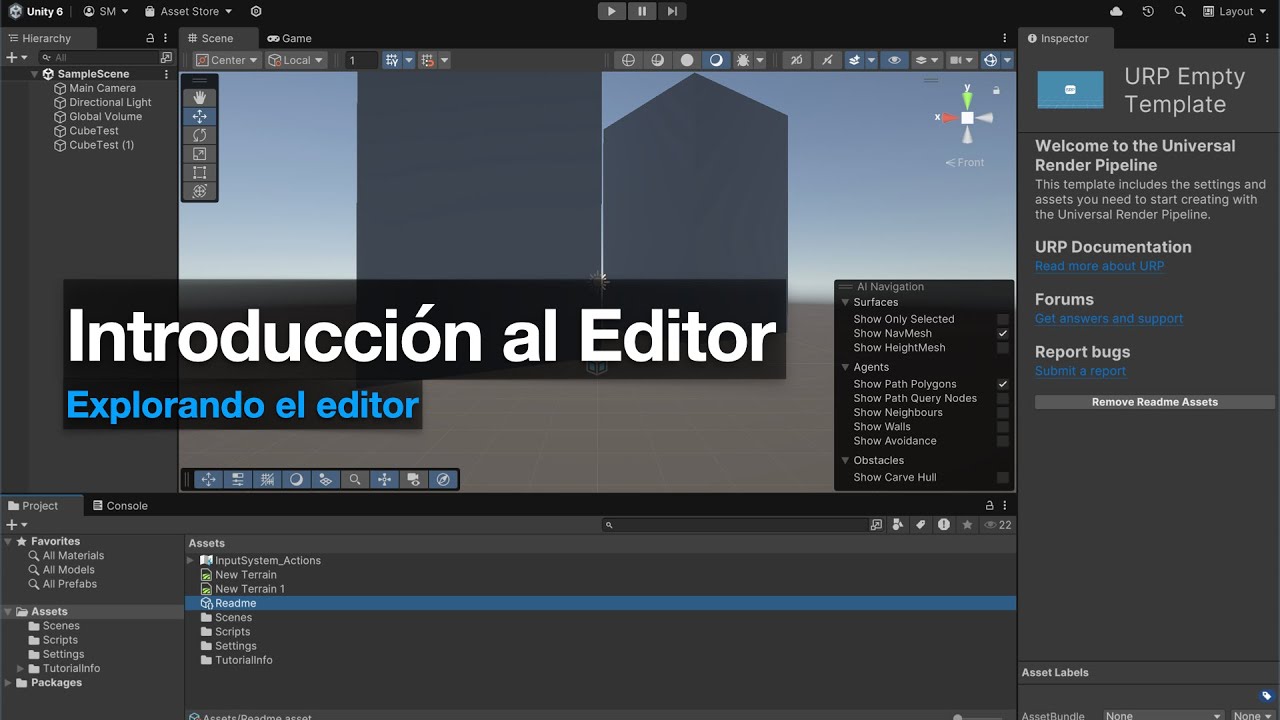
Task: Open the global search magnifier
Action: (1180, 11)
